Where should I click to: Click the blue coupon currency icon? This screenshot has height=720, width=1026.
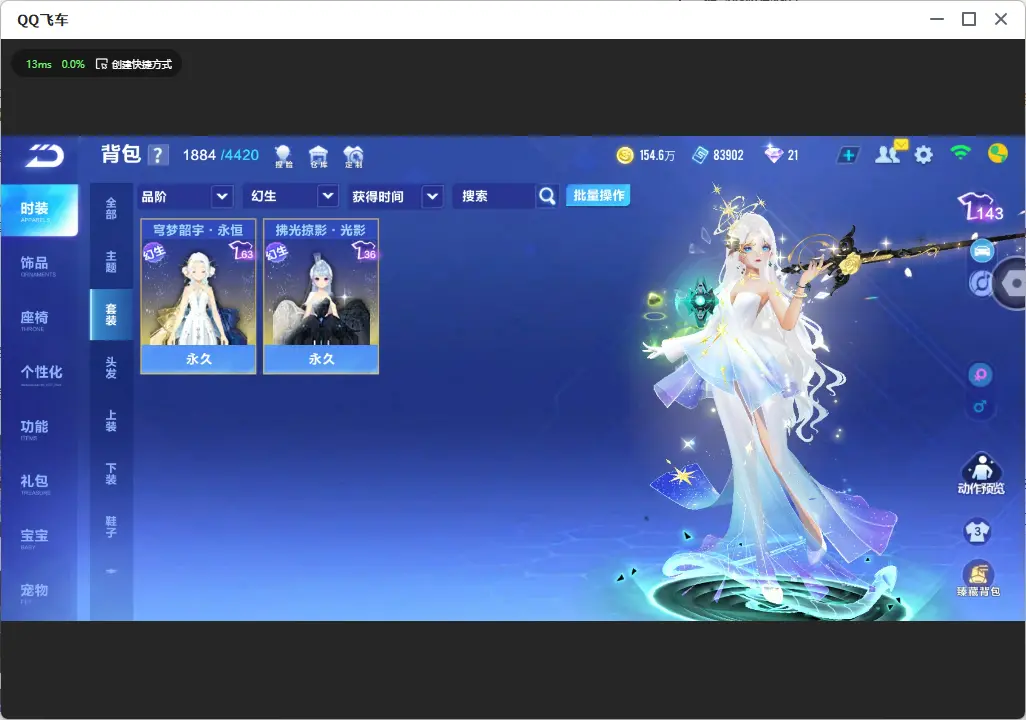click(x=700, y=155)
